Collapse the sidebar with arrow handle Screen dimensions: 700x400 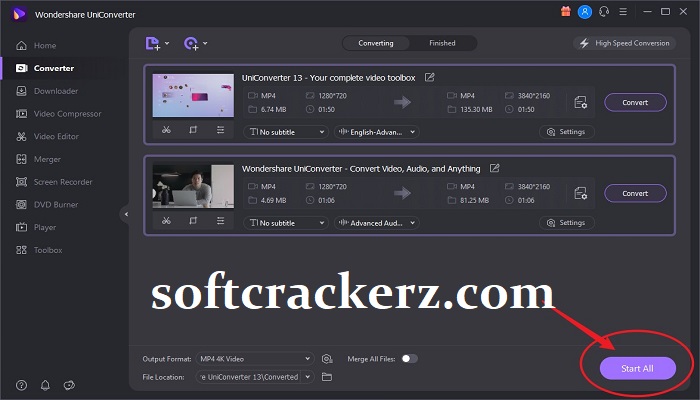[126, 214]
